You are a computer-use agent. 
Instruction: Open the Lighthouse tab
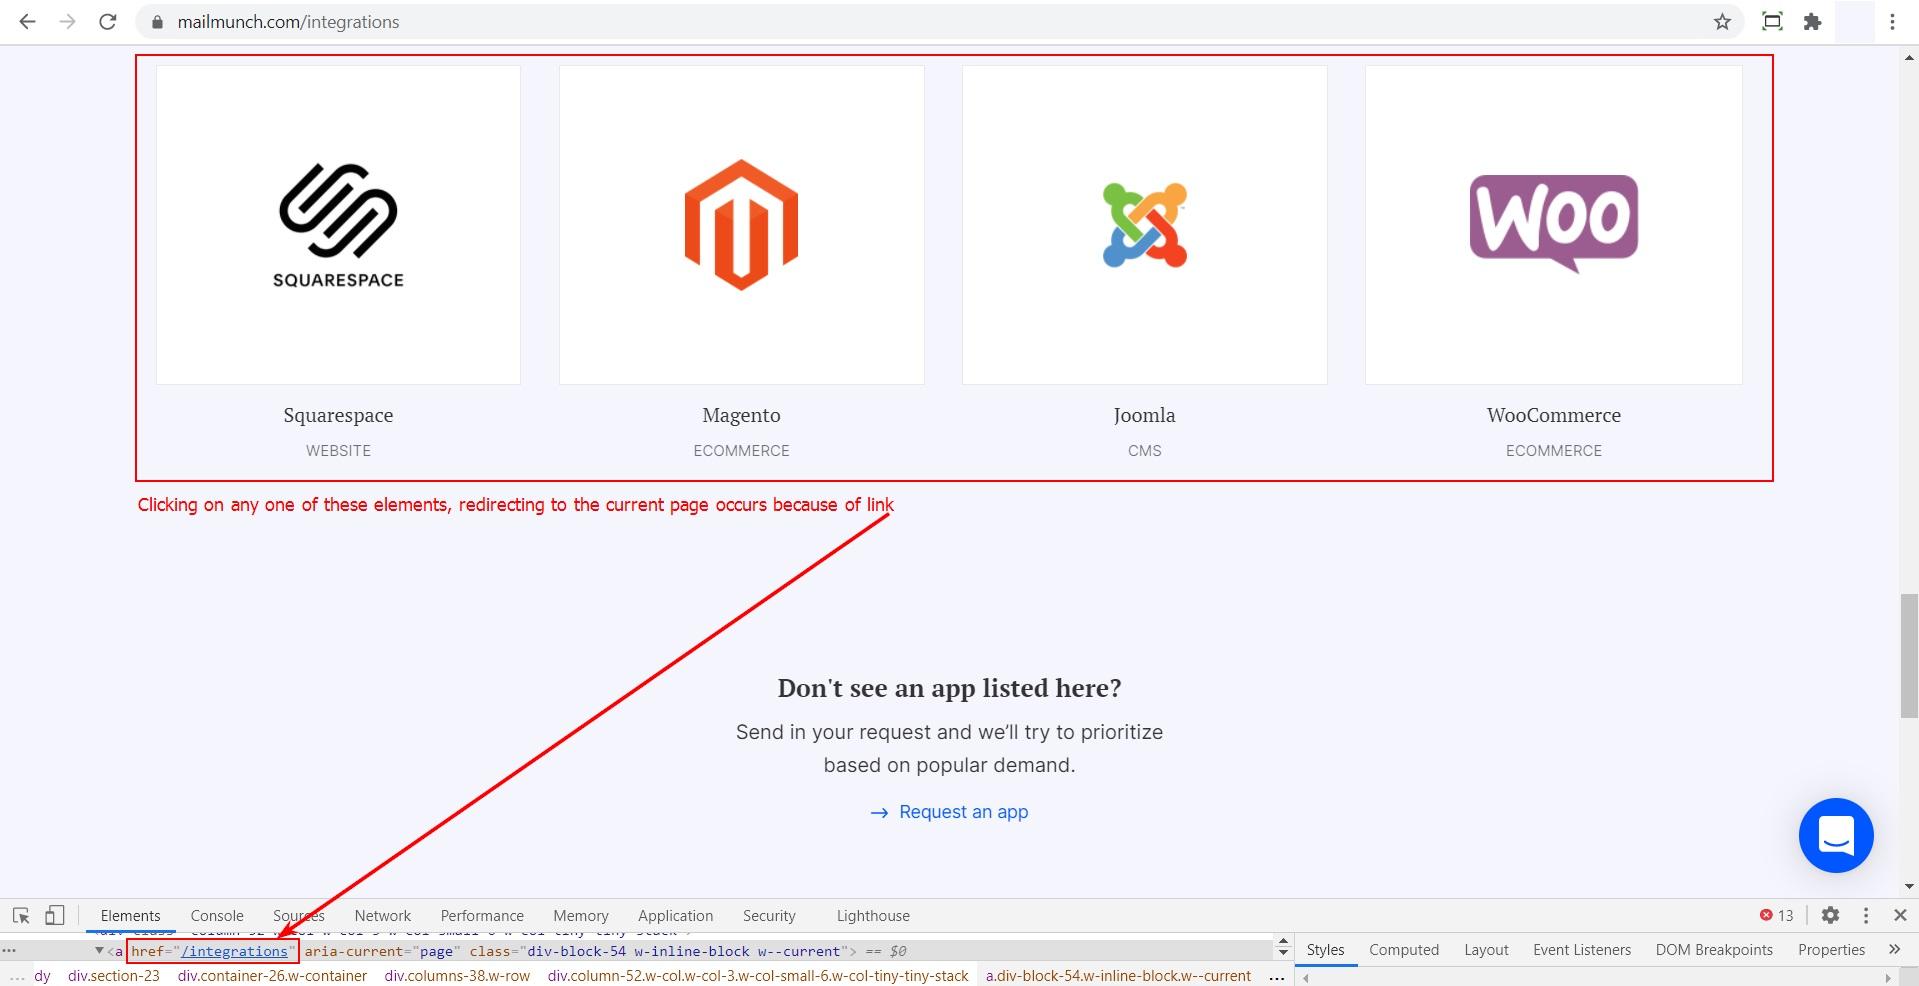[x=873, y=916]
